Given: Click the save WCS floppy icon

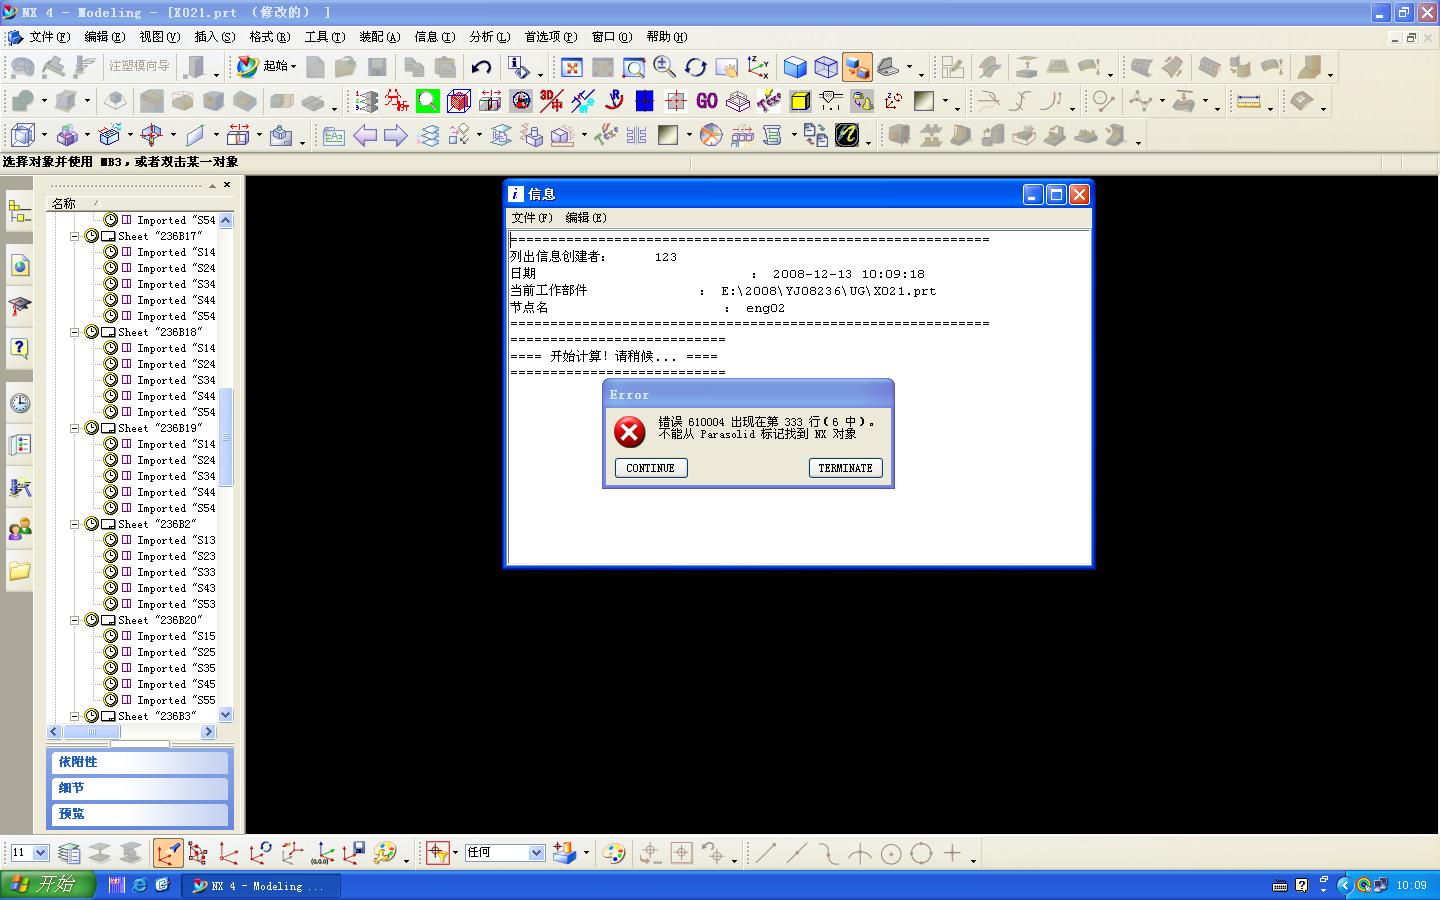Looking at the screenshot, I should coord(354,853).
